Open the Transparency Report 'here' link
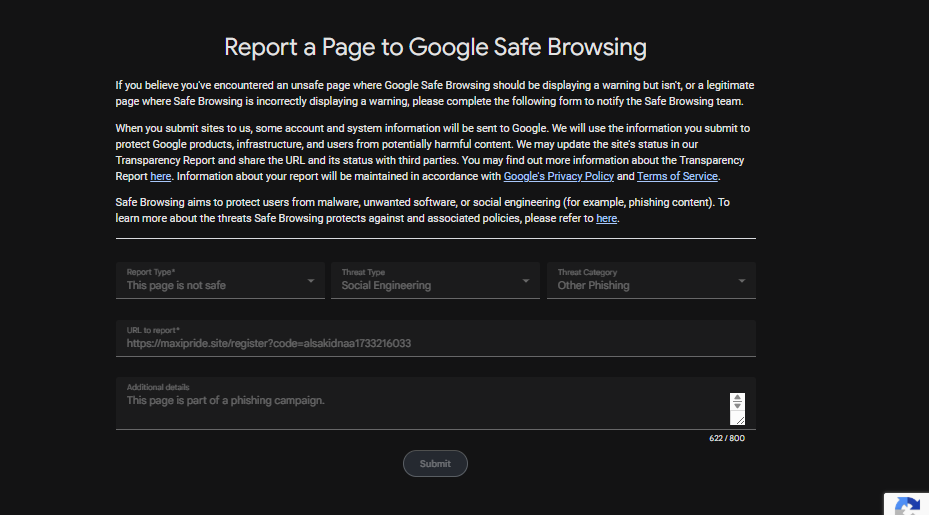 [161, 177]
